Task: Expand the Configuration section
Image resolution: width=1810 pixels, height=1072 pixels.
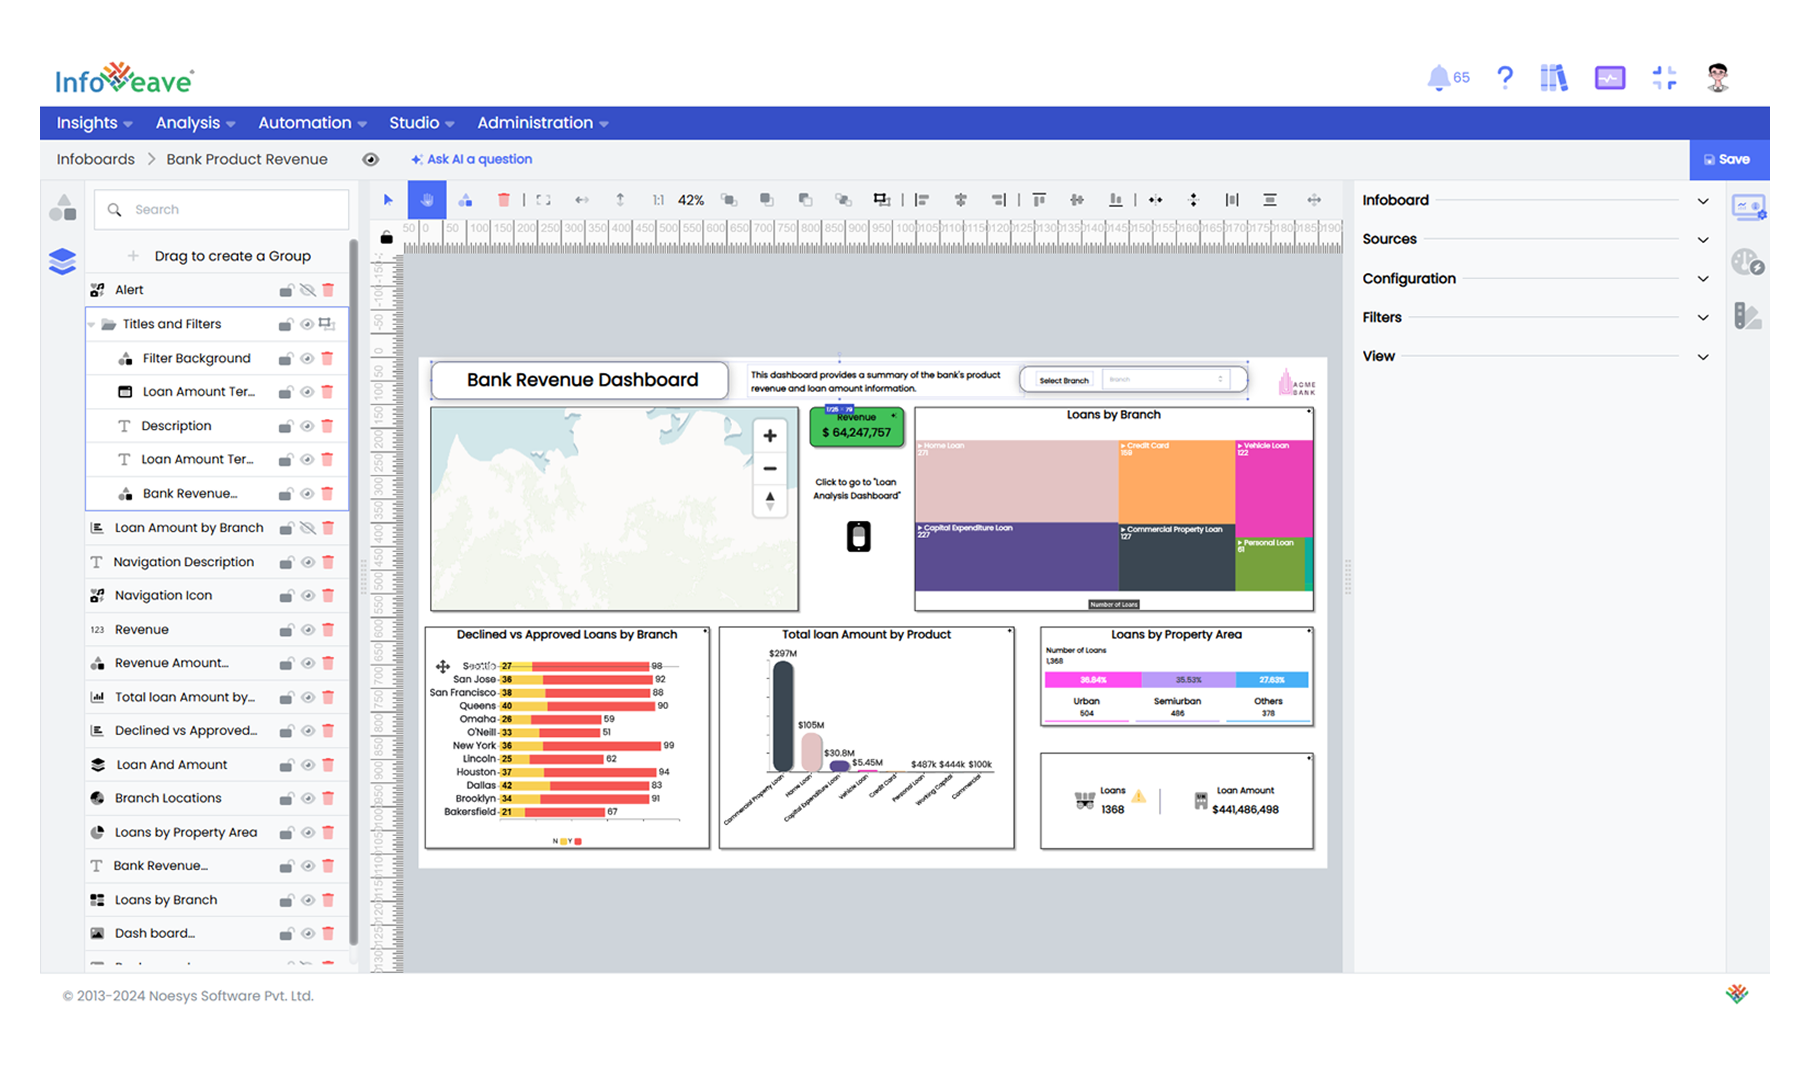Action: pos(1703,279)
